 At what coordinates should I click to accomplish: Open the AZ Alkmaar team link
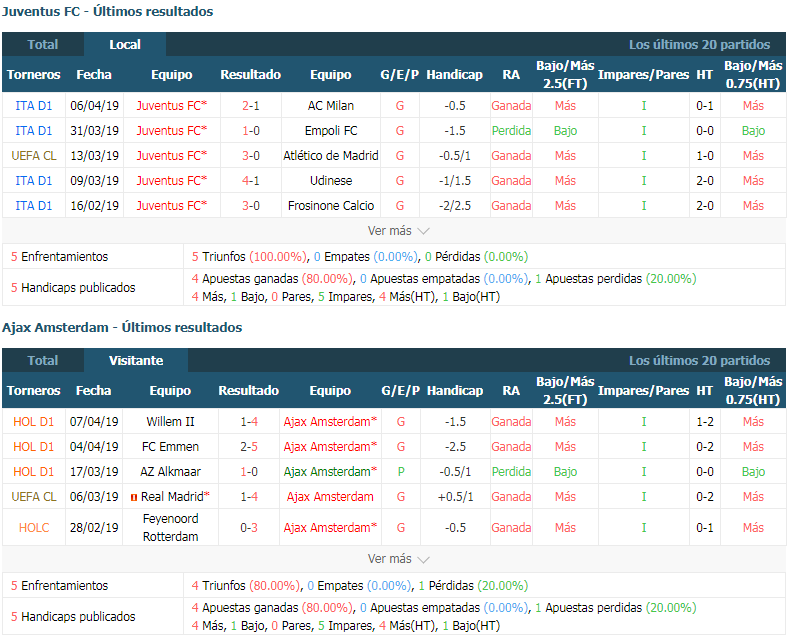[170, 472]
